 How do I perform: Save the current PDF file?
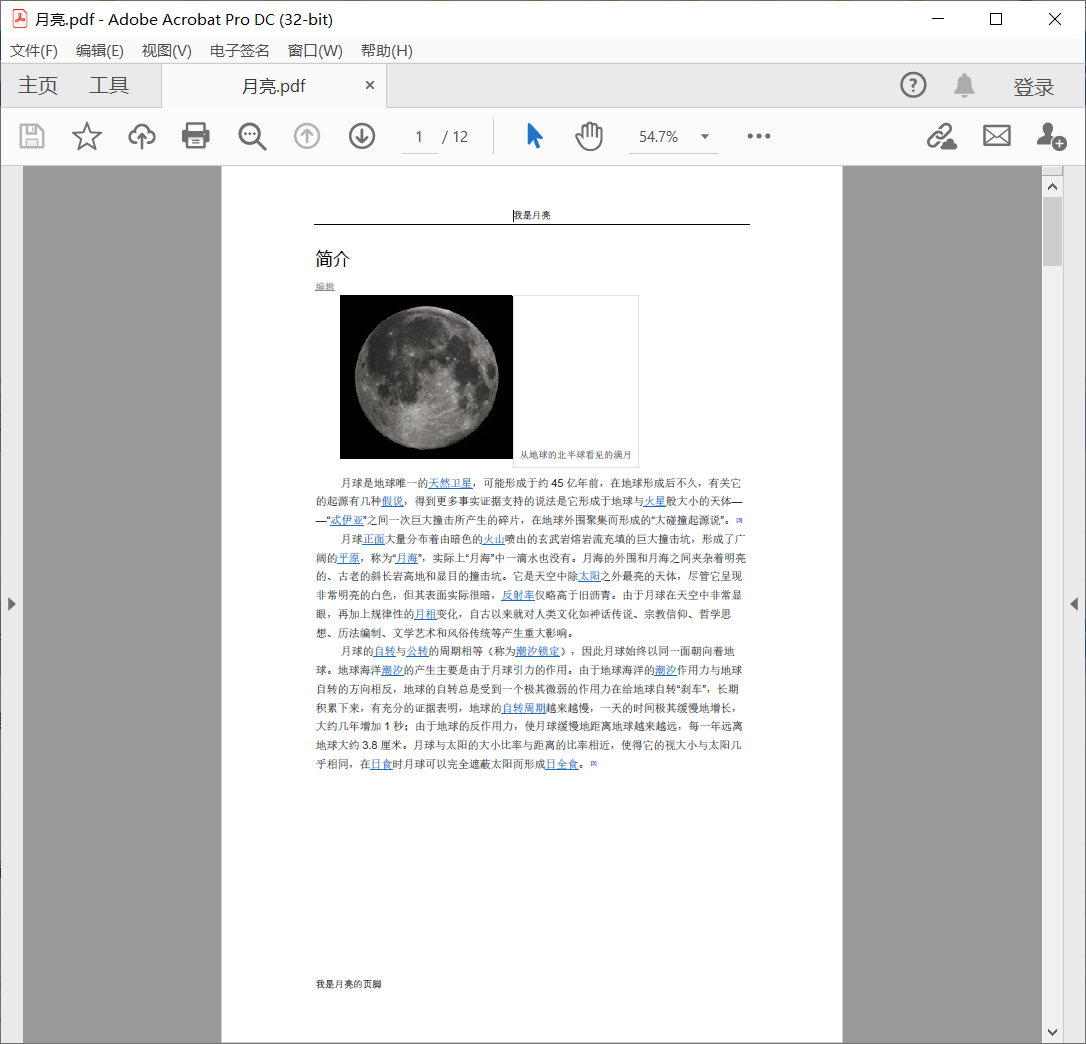point(31,136)
